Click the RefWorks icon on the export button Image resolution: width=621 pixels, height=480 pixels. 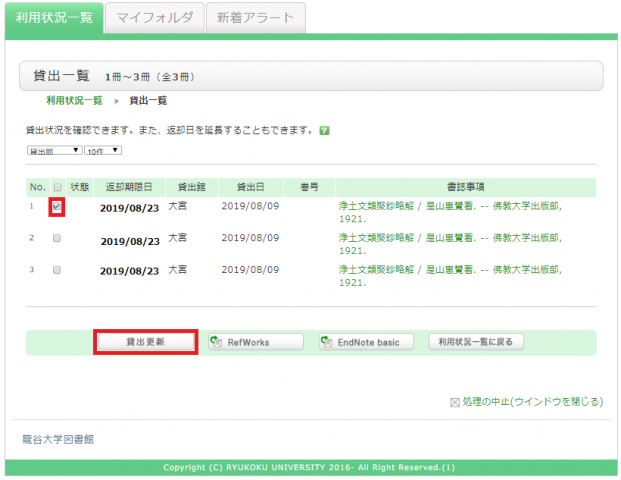click(216, 342)
